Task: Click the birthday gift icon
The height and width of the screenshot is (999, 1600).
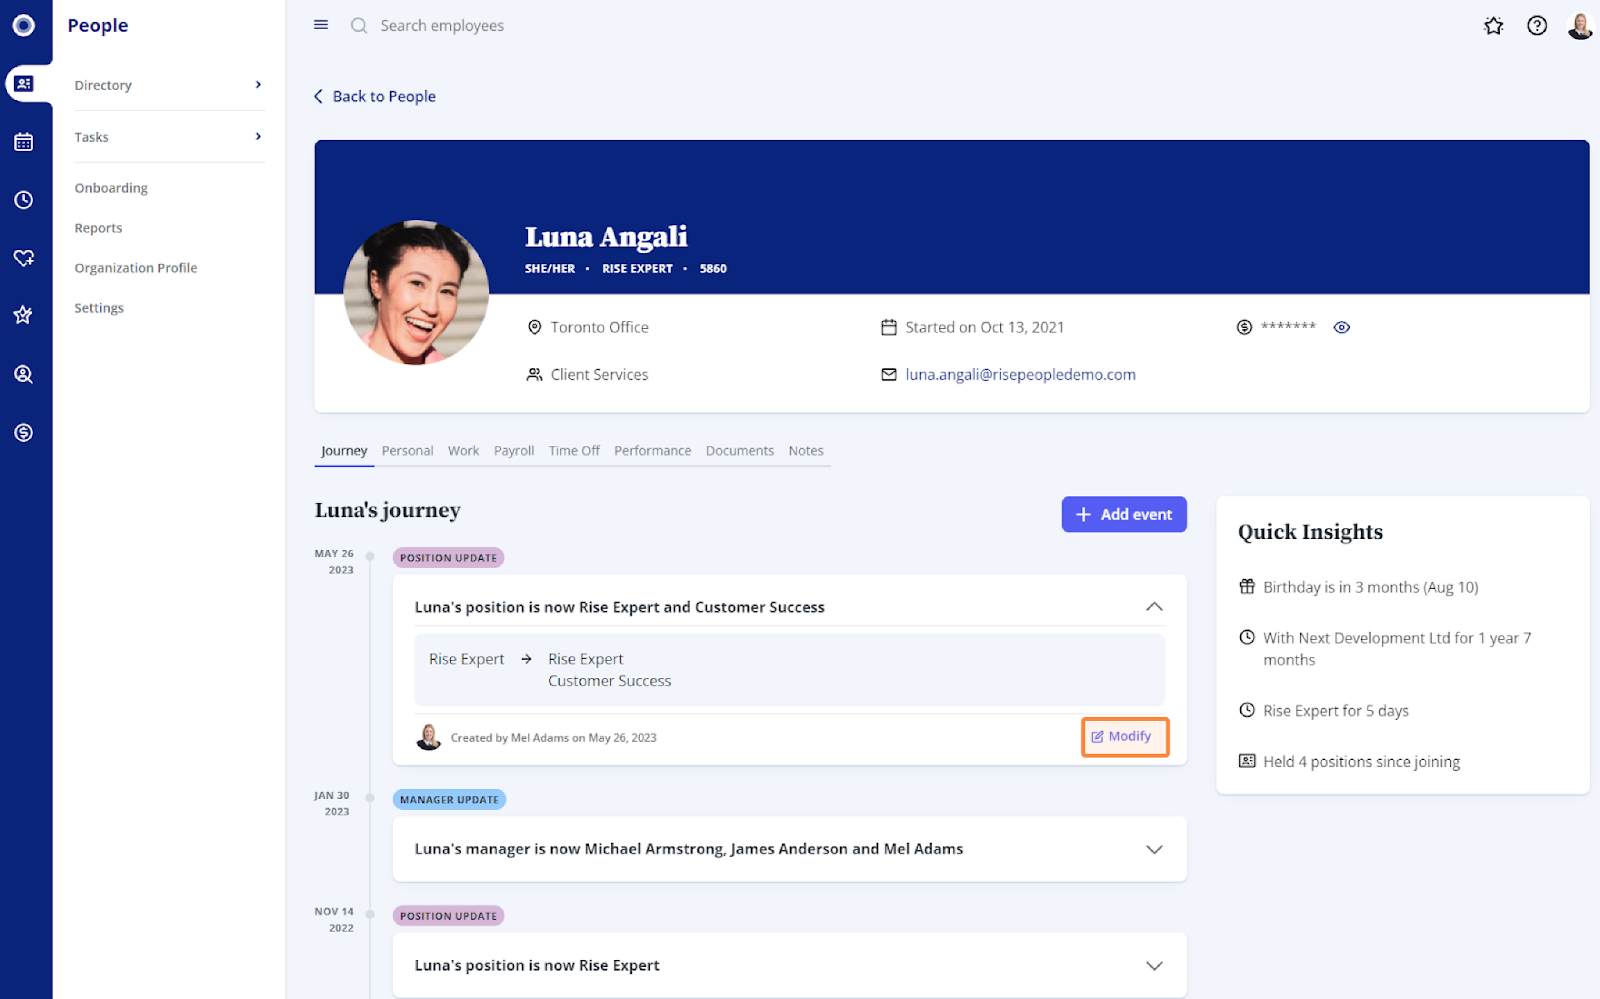Action: (1247, 587)
